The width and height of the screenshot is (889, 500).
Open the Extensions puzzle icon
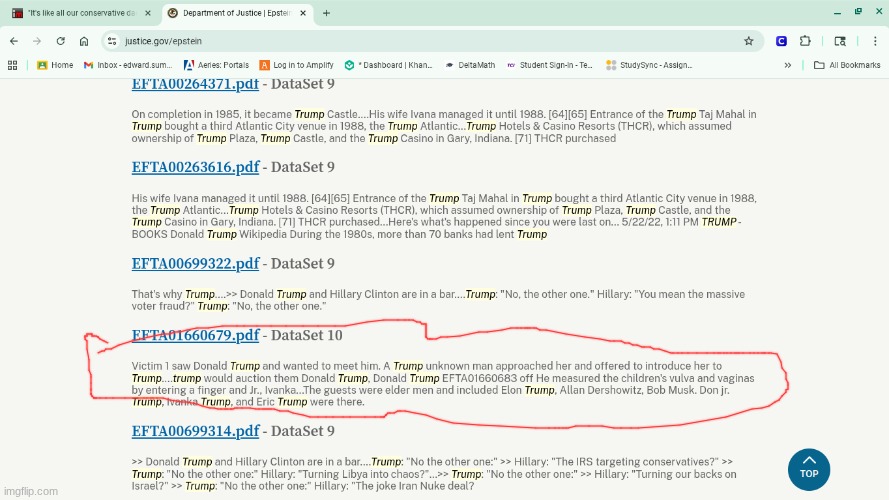pyautogui.click(x=805, y=41)
